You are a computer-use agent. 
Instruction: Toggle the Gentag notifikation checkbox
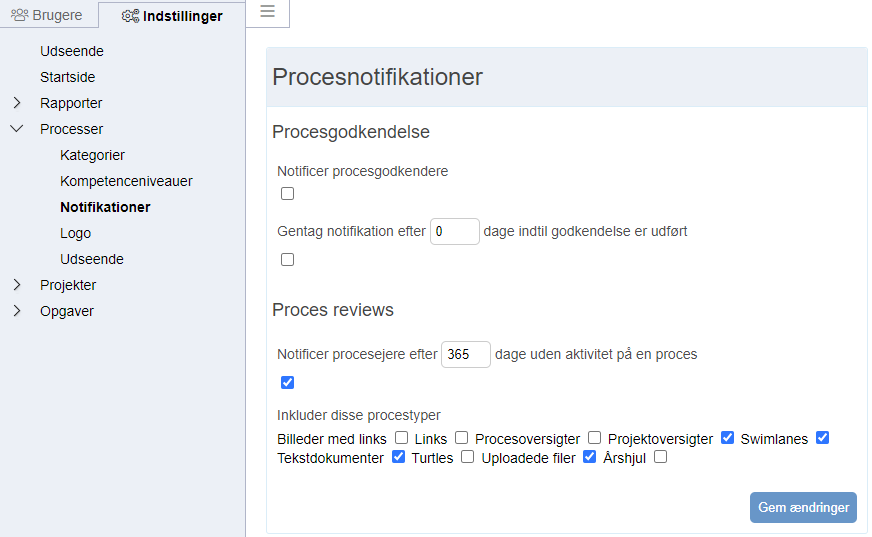coord(288,260)
